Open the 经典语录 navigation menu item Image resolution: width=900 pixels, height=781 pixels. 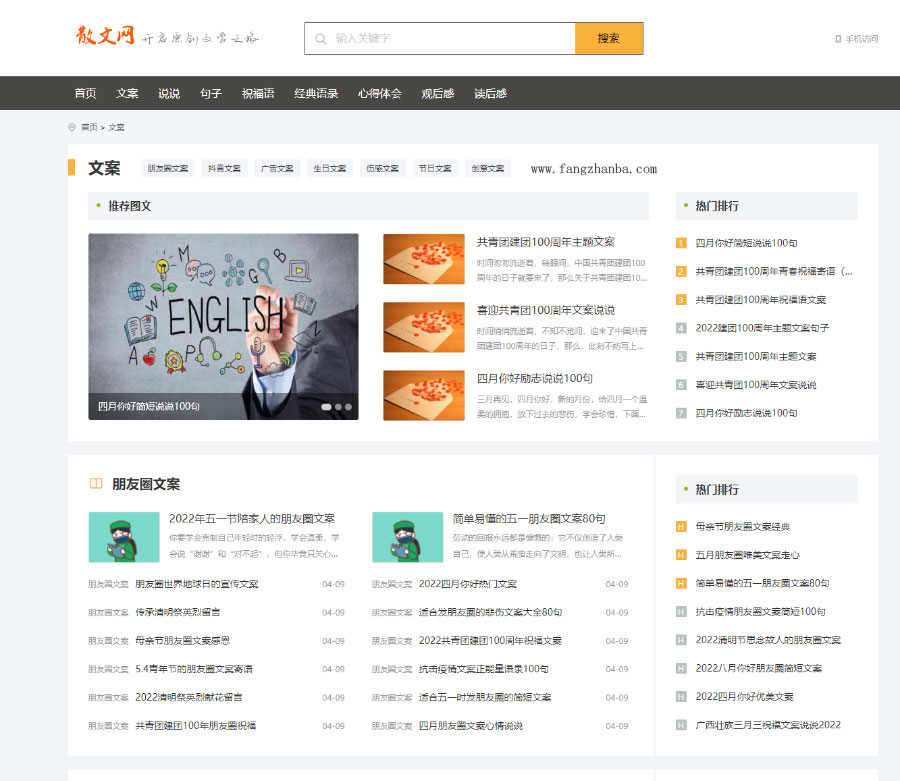coord(316,93)
